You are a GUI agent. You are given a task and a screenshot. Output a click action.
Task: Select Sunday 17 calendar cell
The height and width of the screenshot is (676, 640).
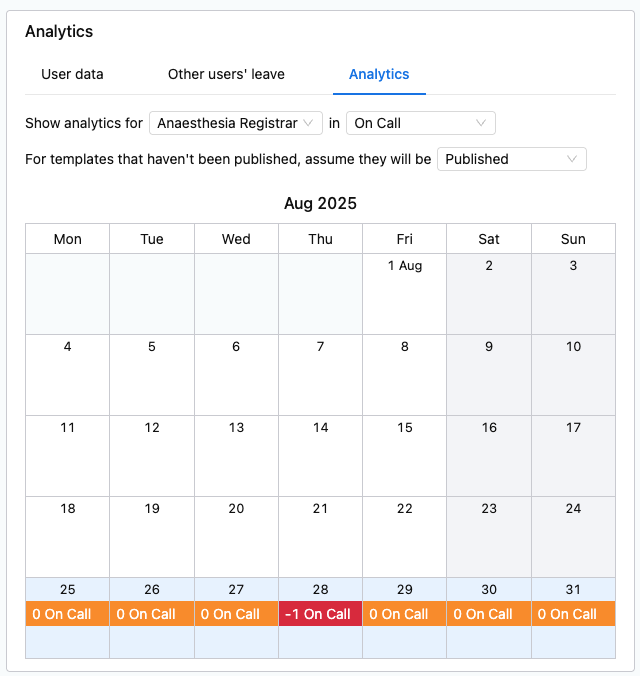[x=573, y=456]
